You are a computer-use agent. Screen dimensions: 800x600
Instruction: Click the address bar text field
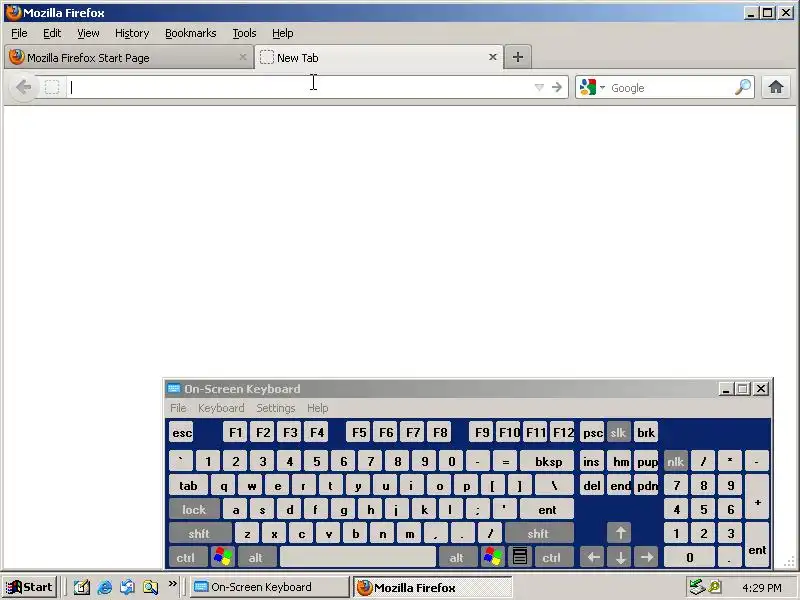[300, 87]
